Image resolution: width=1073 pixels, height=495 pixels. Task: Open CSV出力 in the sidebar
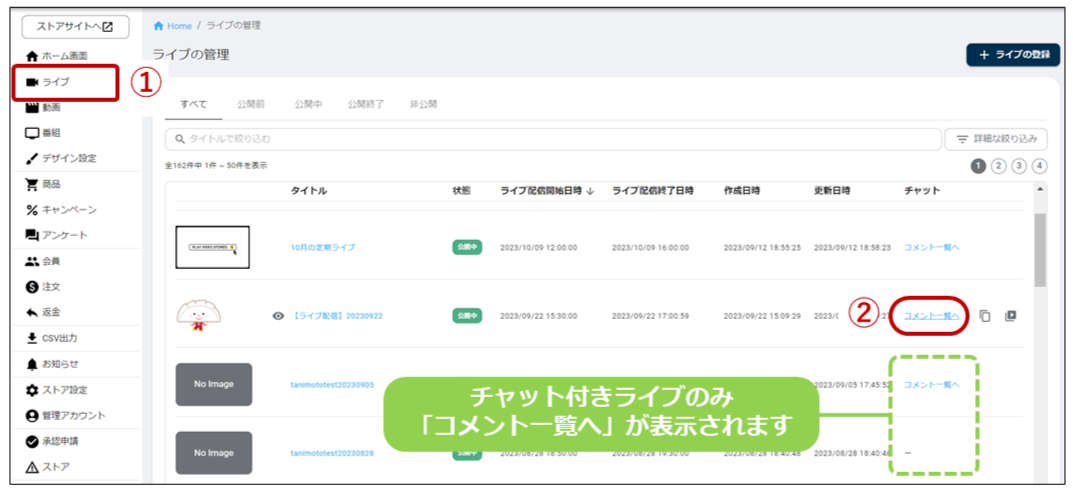59,338
